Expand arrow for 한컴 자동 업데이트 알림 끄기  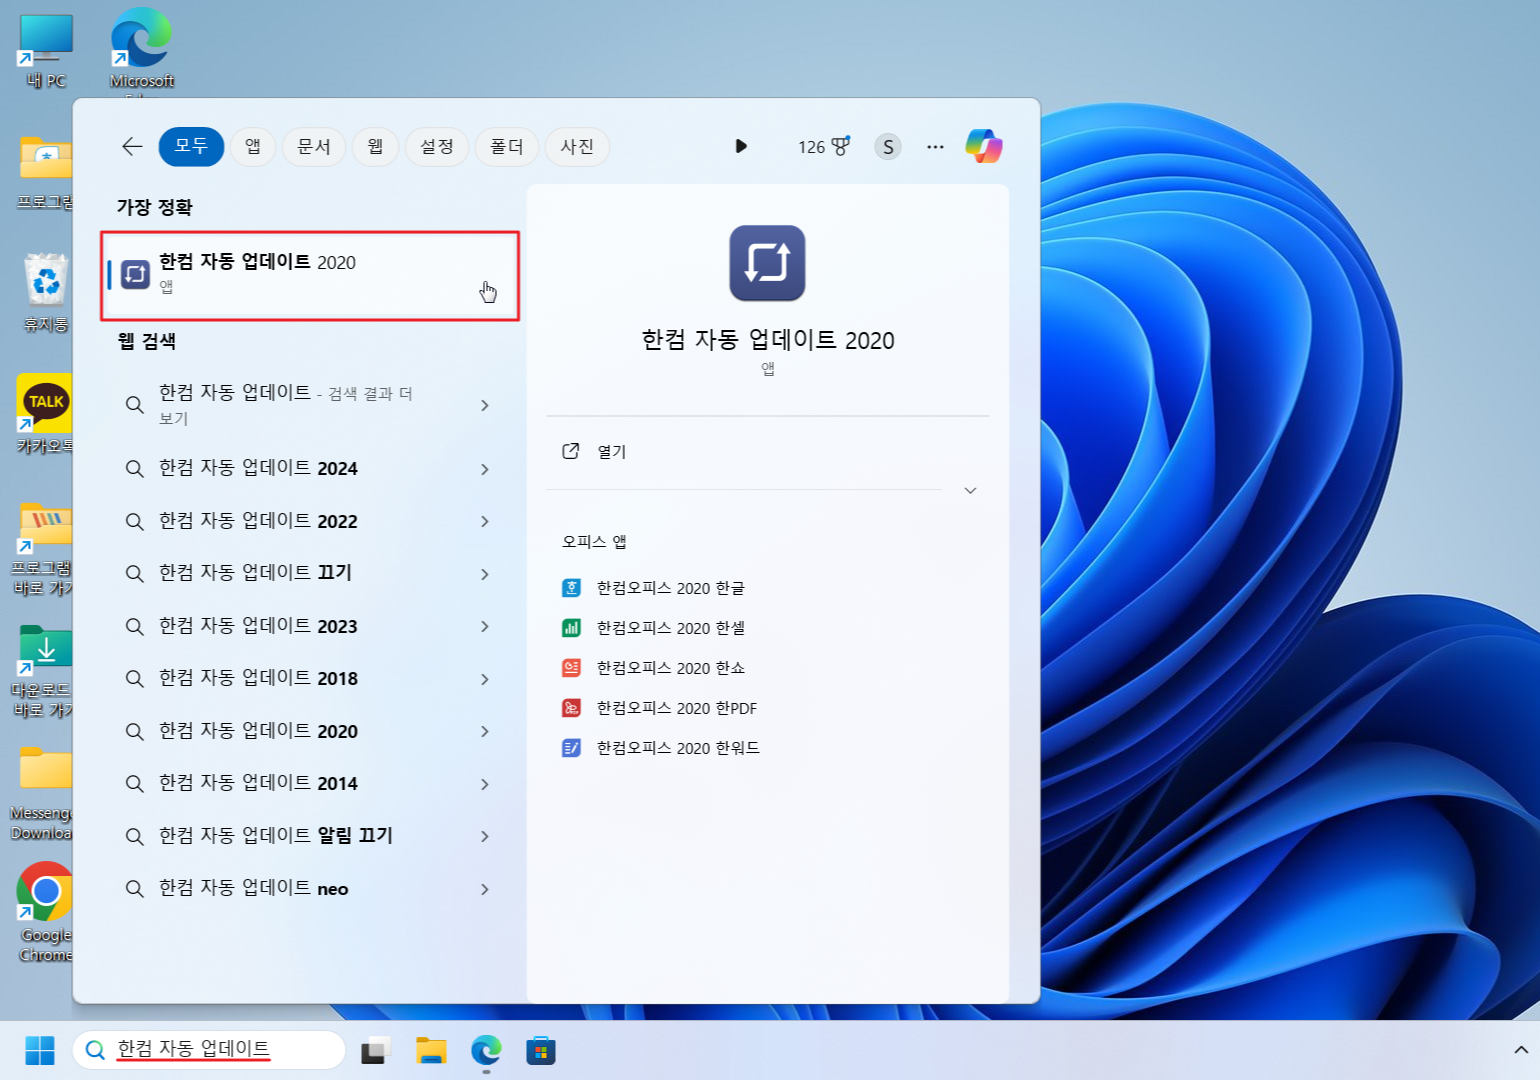[x=485, y=836]
